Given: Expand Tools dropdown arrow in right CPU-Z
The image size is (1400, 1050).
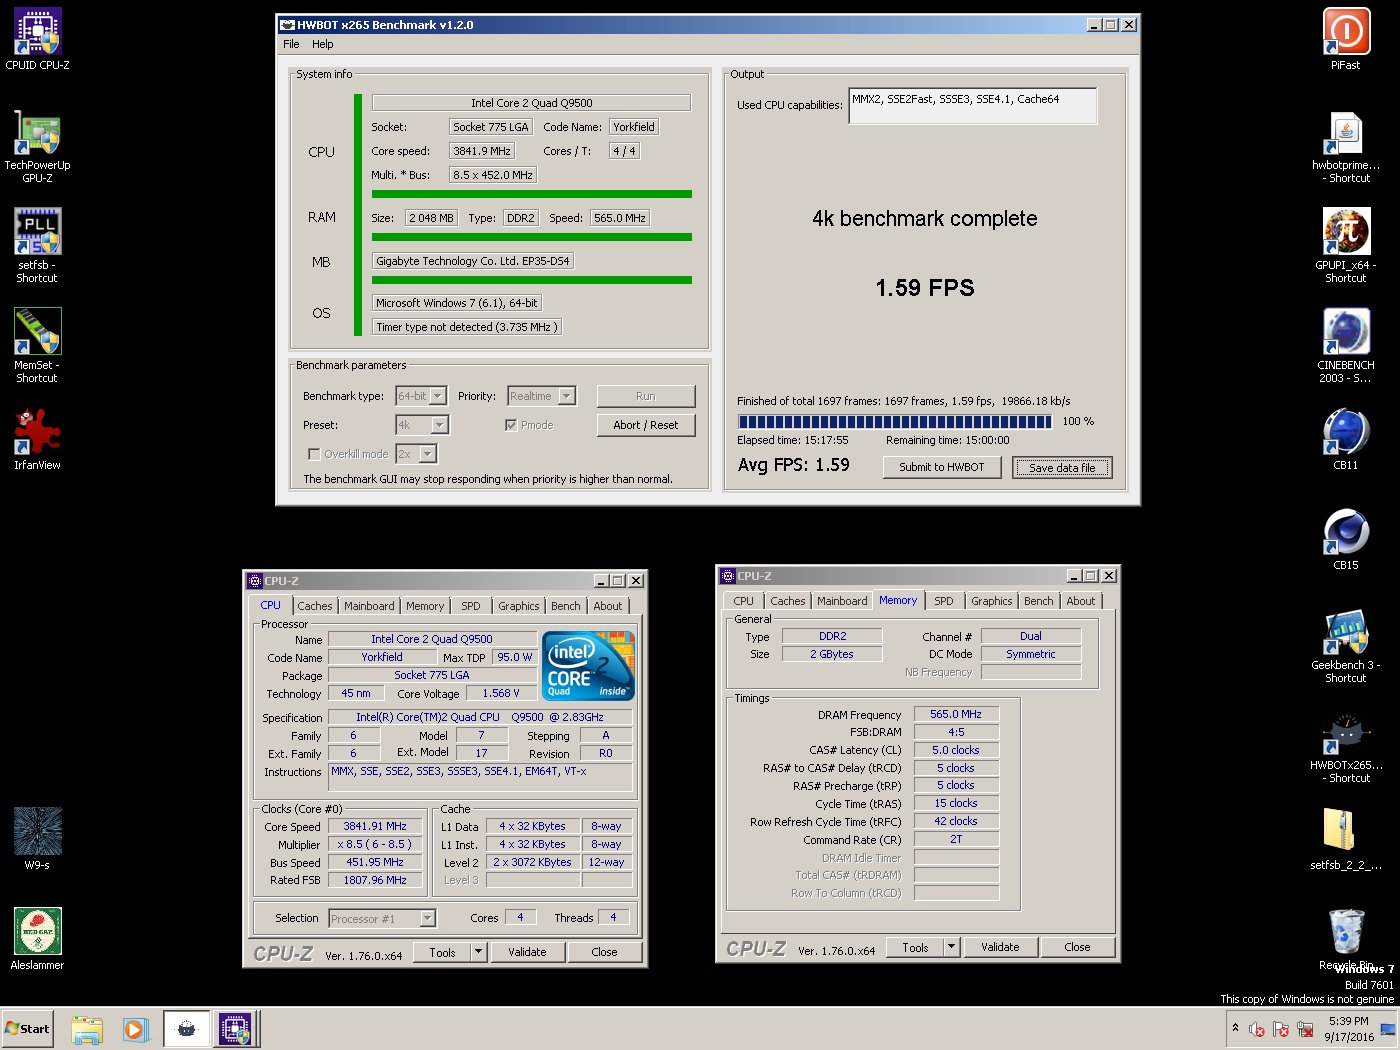Looking at the screenshot, I should point(951,947).
